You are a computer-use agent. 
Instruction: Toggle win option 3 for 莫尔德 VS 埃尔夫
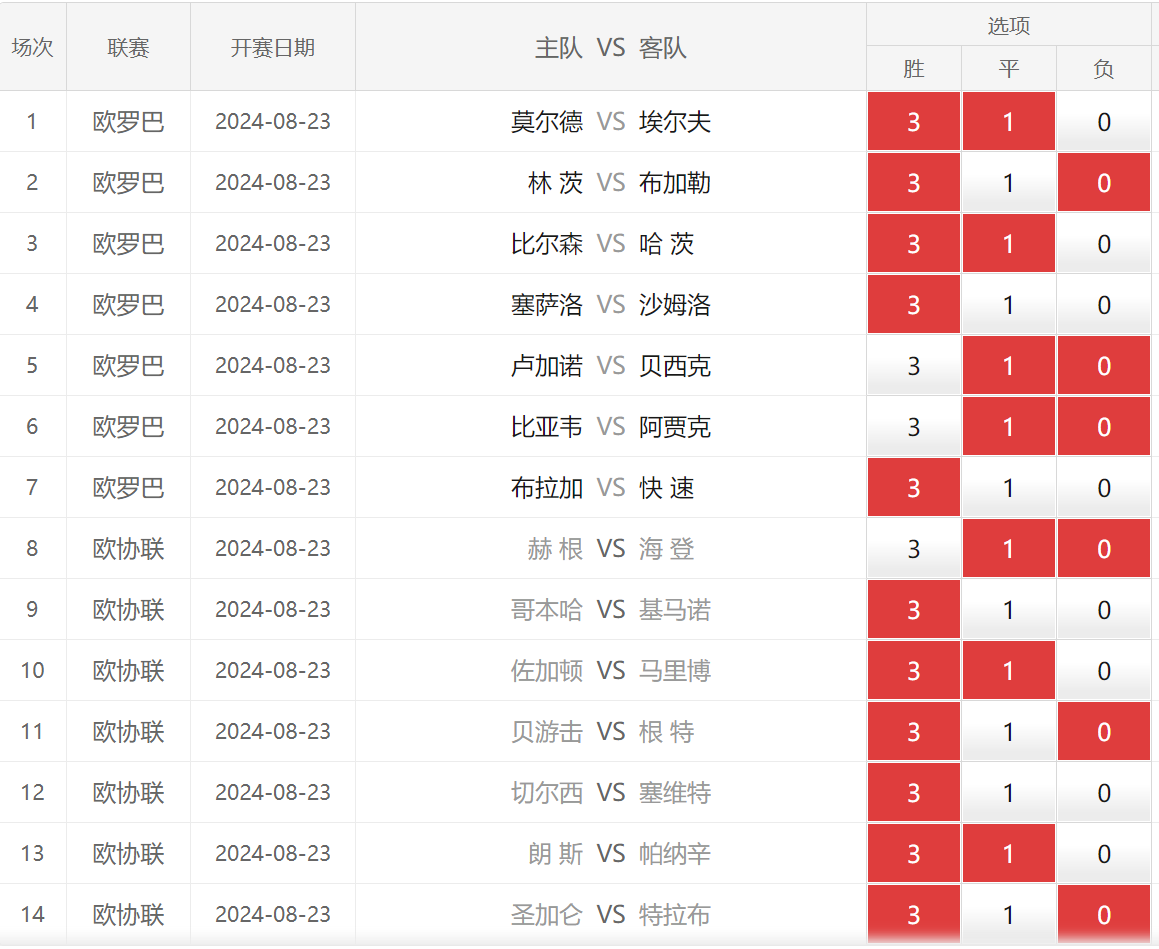914,121
